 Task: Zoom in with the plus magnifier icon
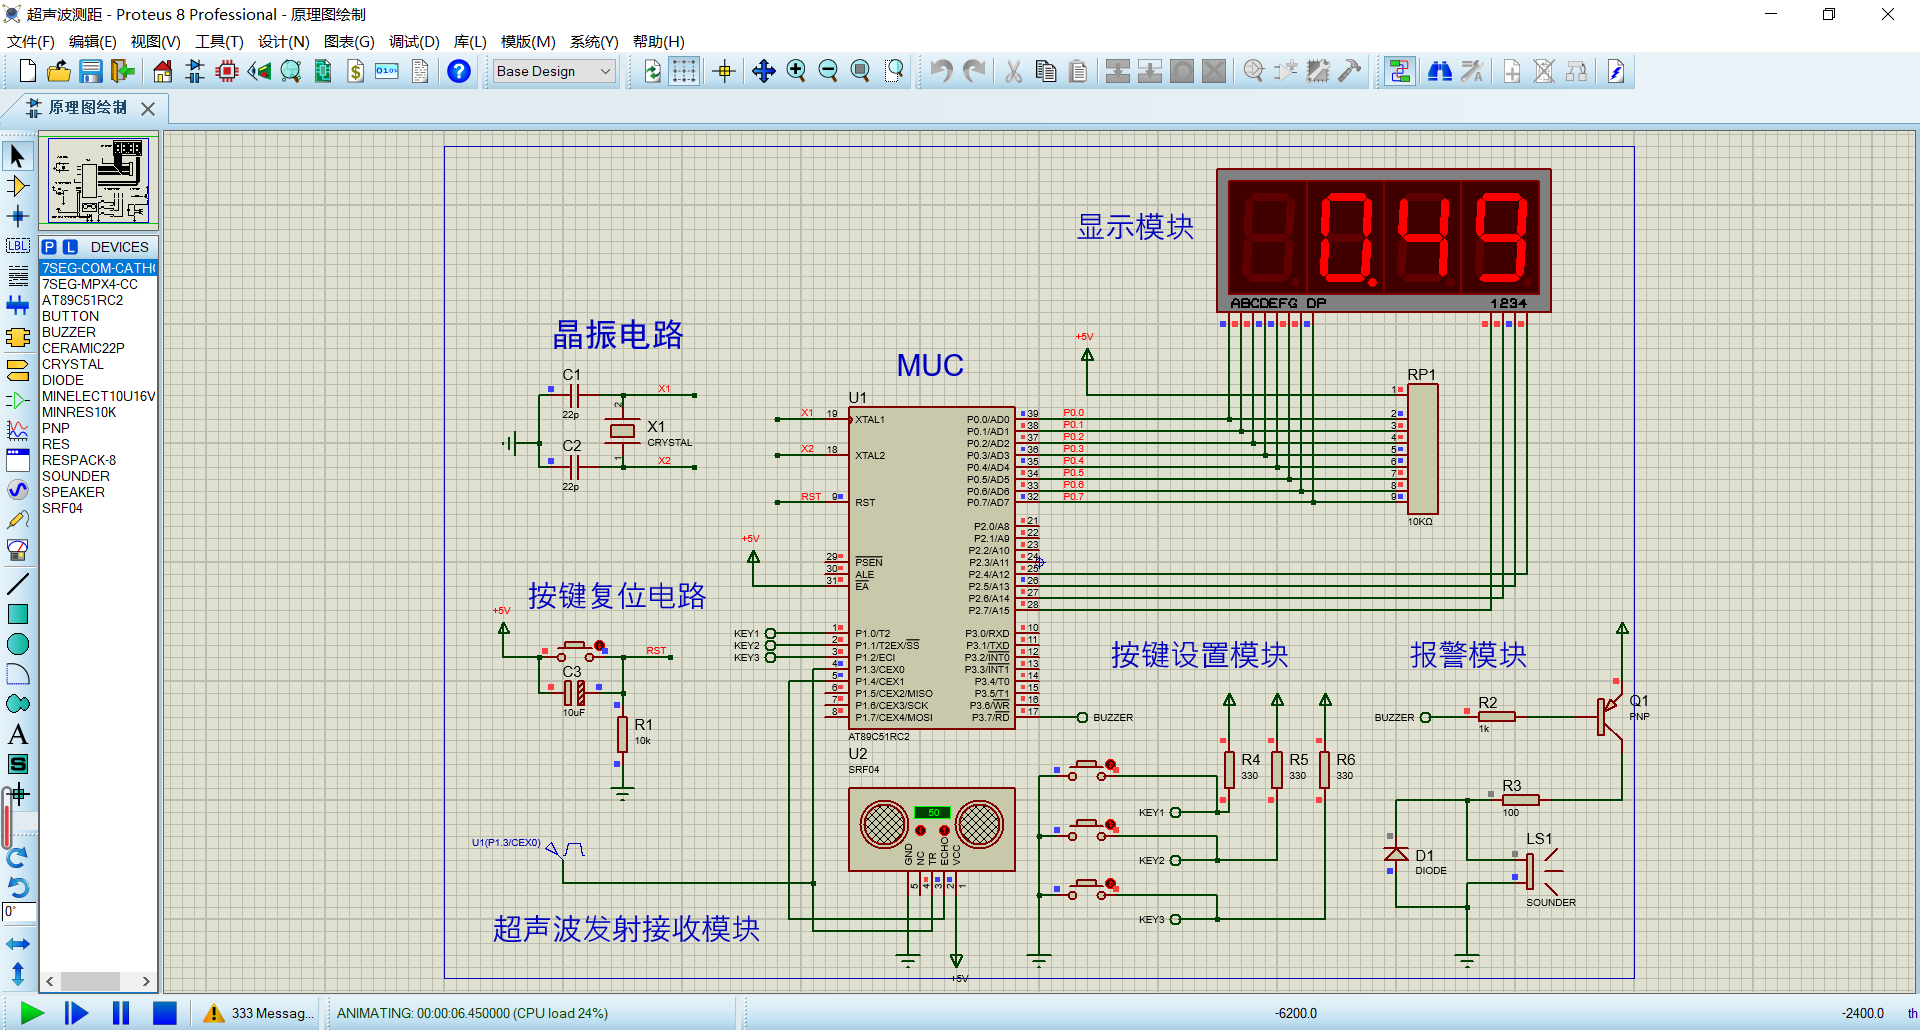(x=796, y=71)
